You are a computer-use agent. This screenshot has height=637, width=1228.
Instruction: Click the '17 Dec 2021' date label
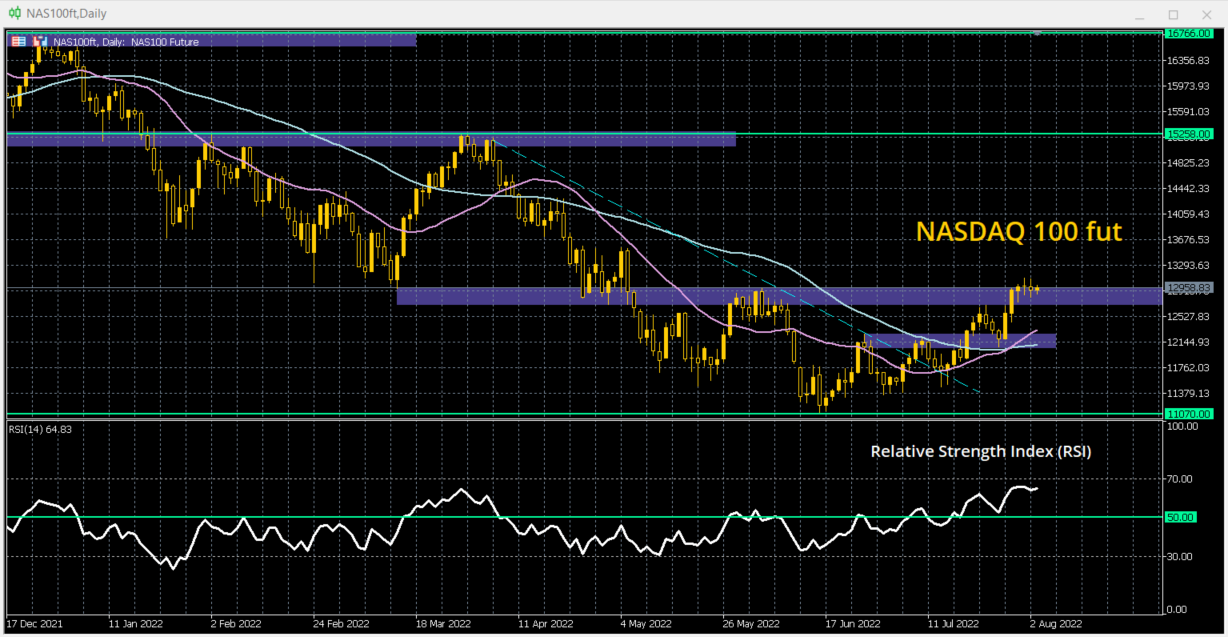34,622
